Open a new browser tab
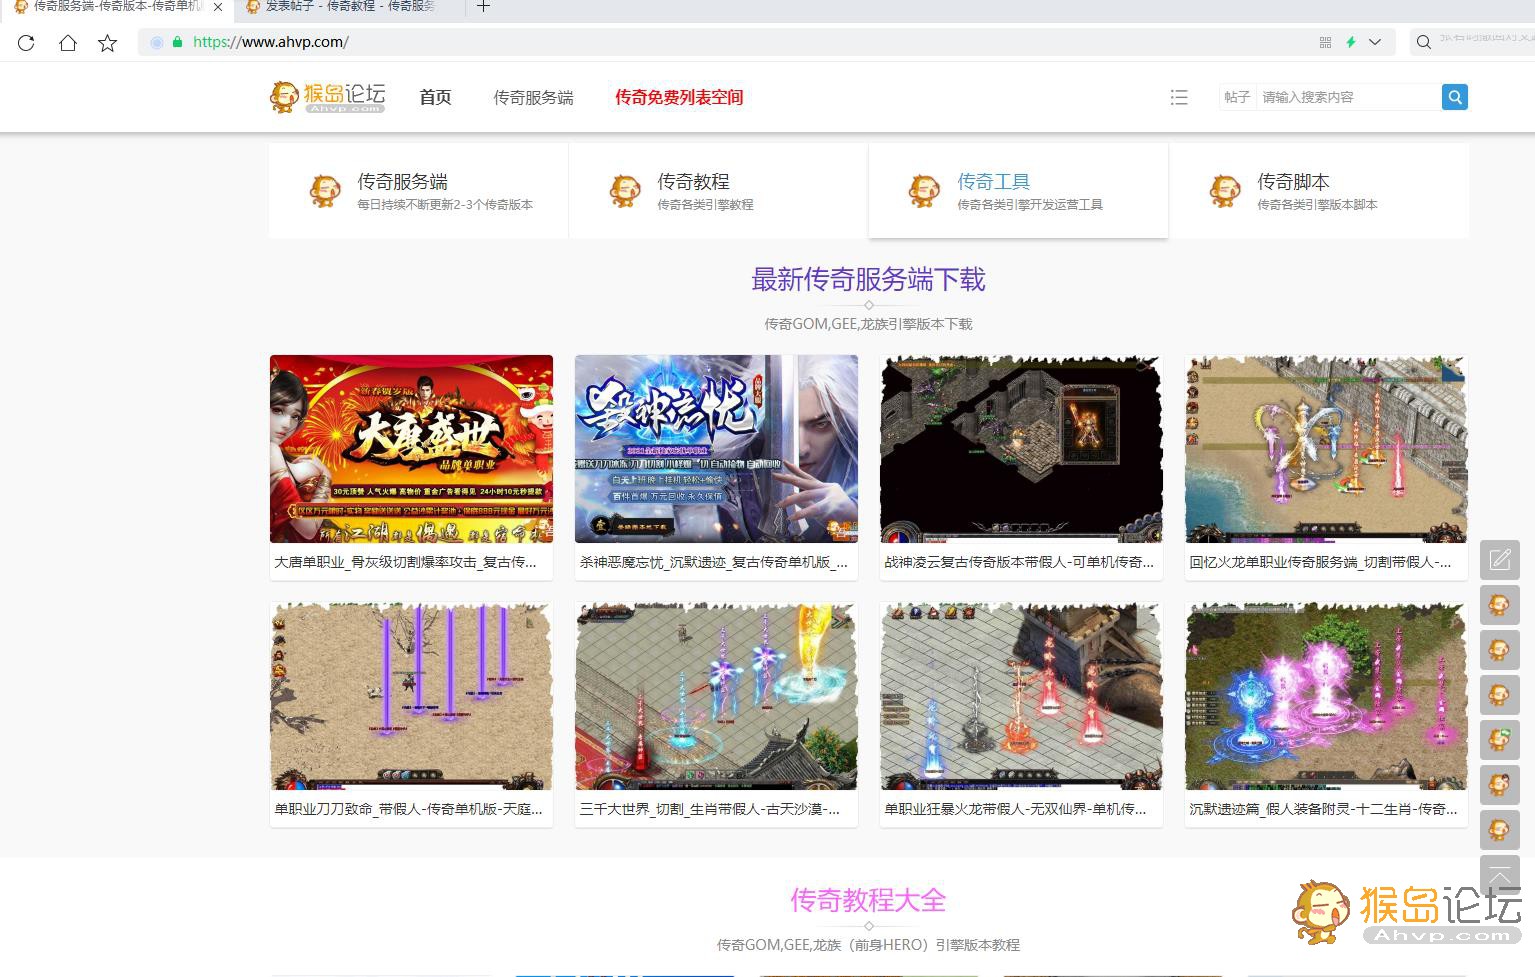The height and width of the screenshot is (977, 1535). point(483,7)
